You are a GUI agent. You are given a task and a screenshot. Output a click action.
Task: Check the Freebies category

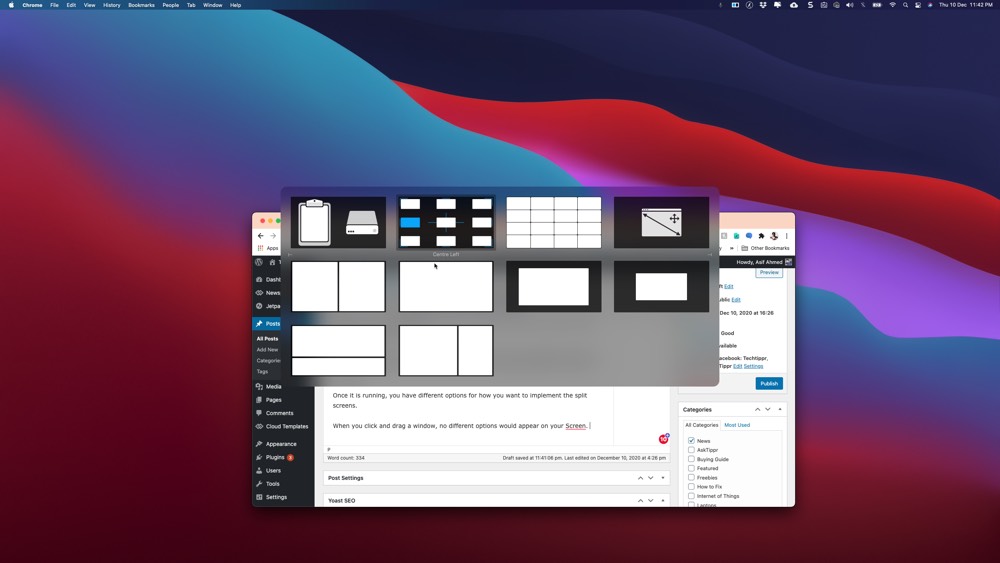coord(691,477)
